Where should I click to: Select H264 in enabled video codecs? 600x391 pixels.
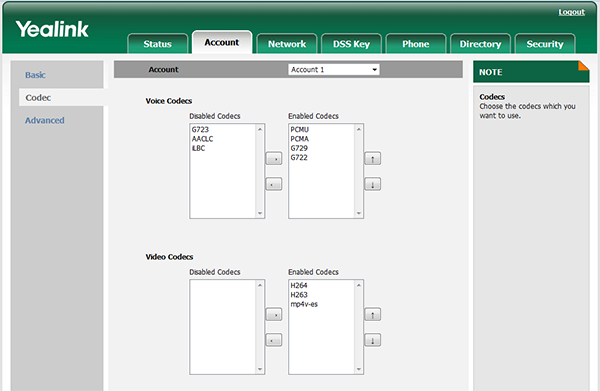point(321,285)
